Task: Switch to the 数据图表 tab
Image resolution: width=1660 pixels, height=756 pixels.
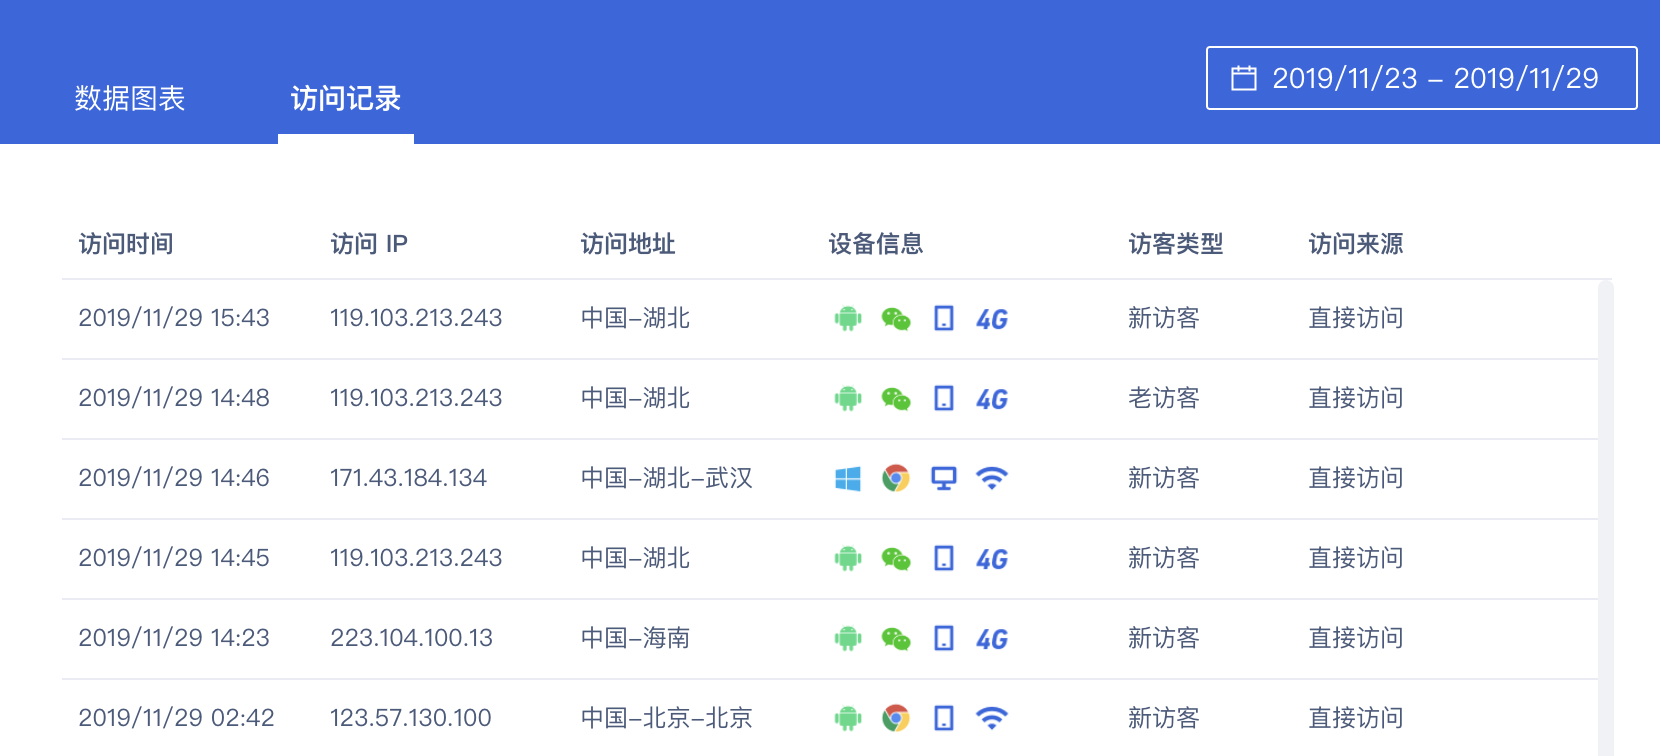Action: click(x=130, y=98)
